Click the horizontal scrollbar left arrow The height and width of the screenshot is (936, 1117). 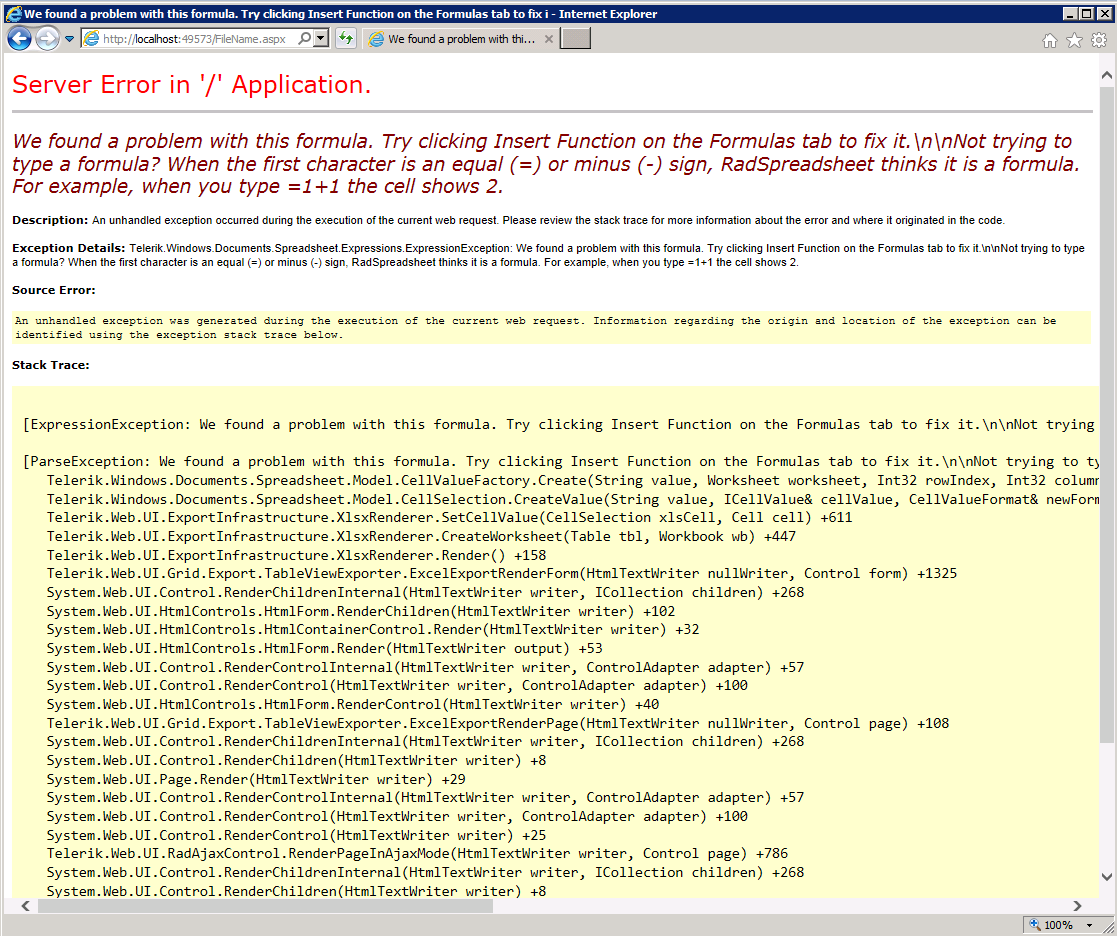point(26,905)
